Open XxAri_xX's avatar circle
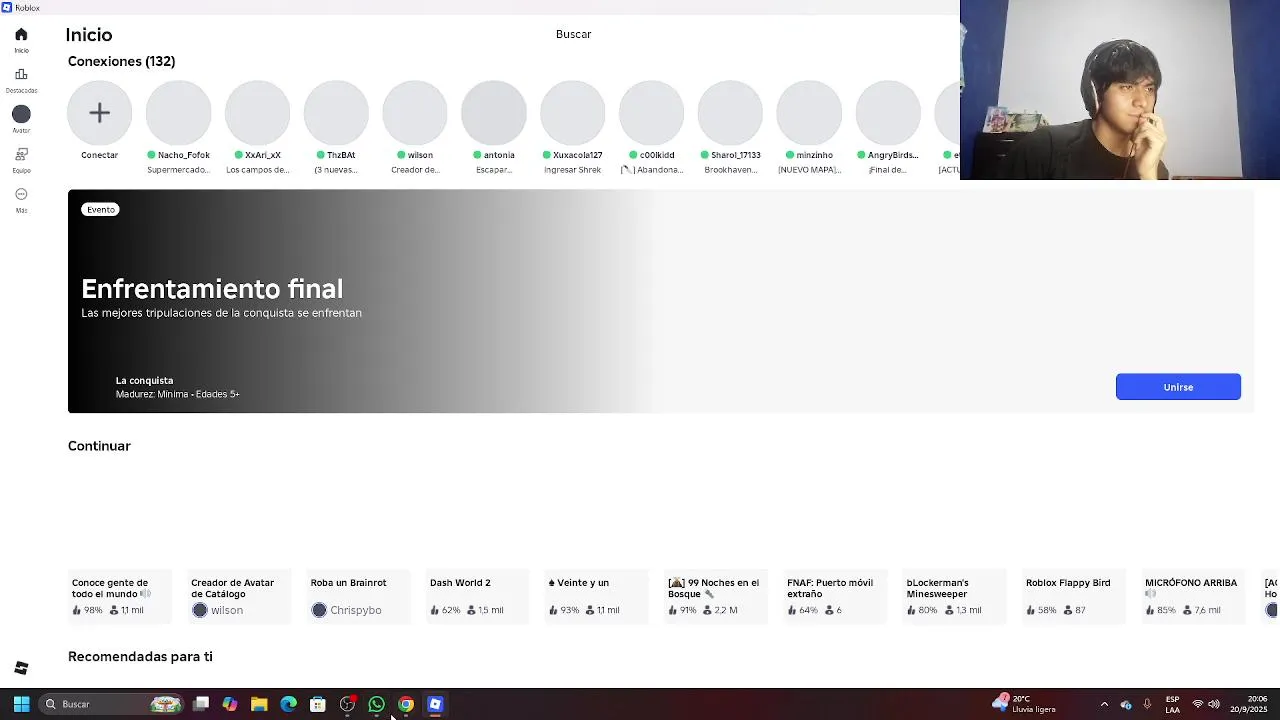The width and height of the screenshot is (1280, 720). (257, 113)
